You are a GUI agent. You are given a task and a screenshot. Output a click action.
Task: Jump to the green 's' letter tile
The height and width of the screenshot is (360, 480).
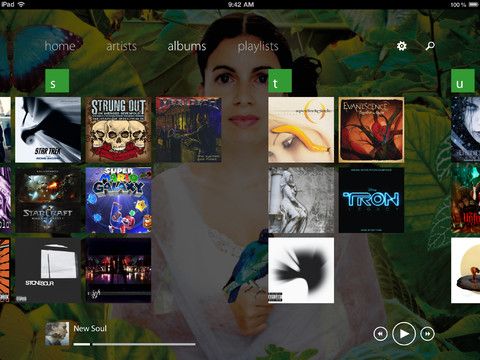(57, 81)
